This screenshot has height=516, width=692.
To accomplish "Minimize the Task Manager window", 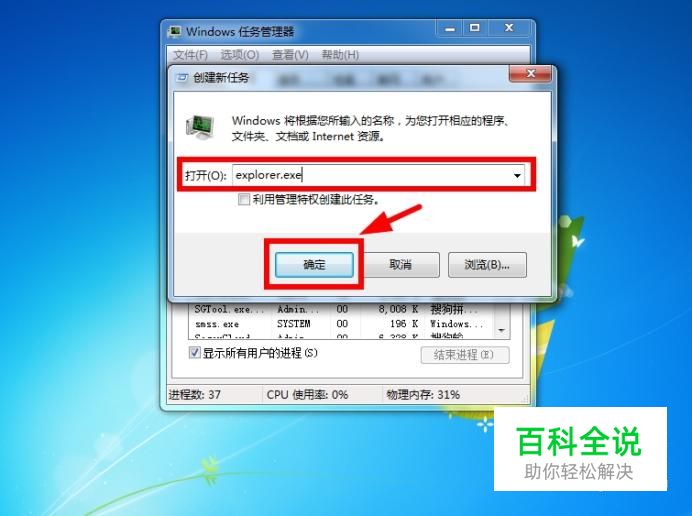I will [x=450, y=29].
